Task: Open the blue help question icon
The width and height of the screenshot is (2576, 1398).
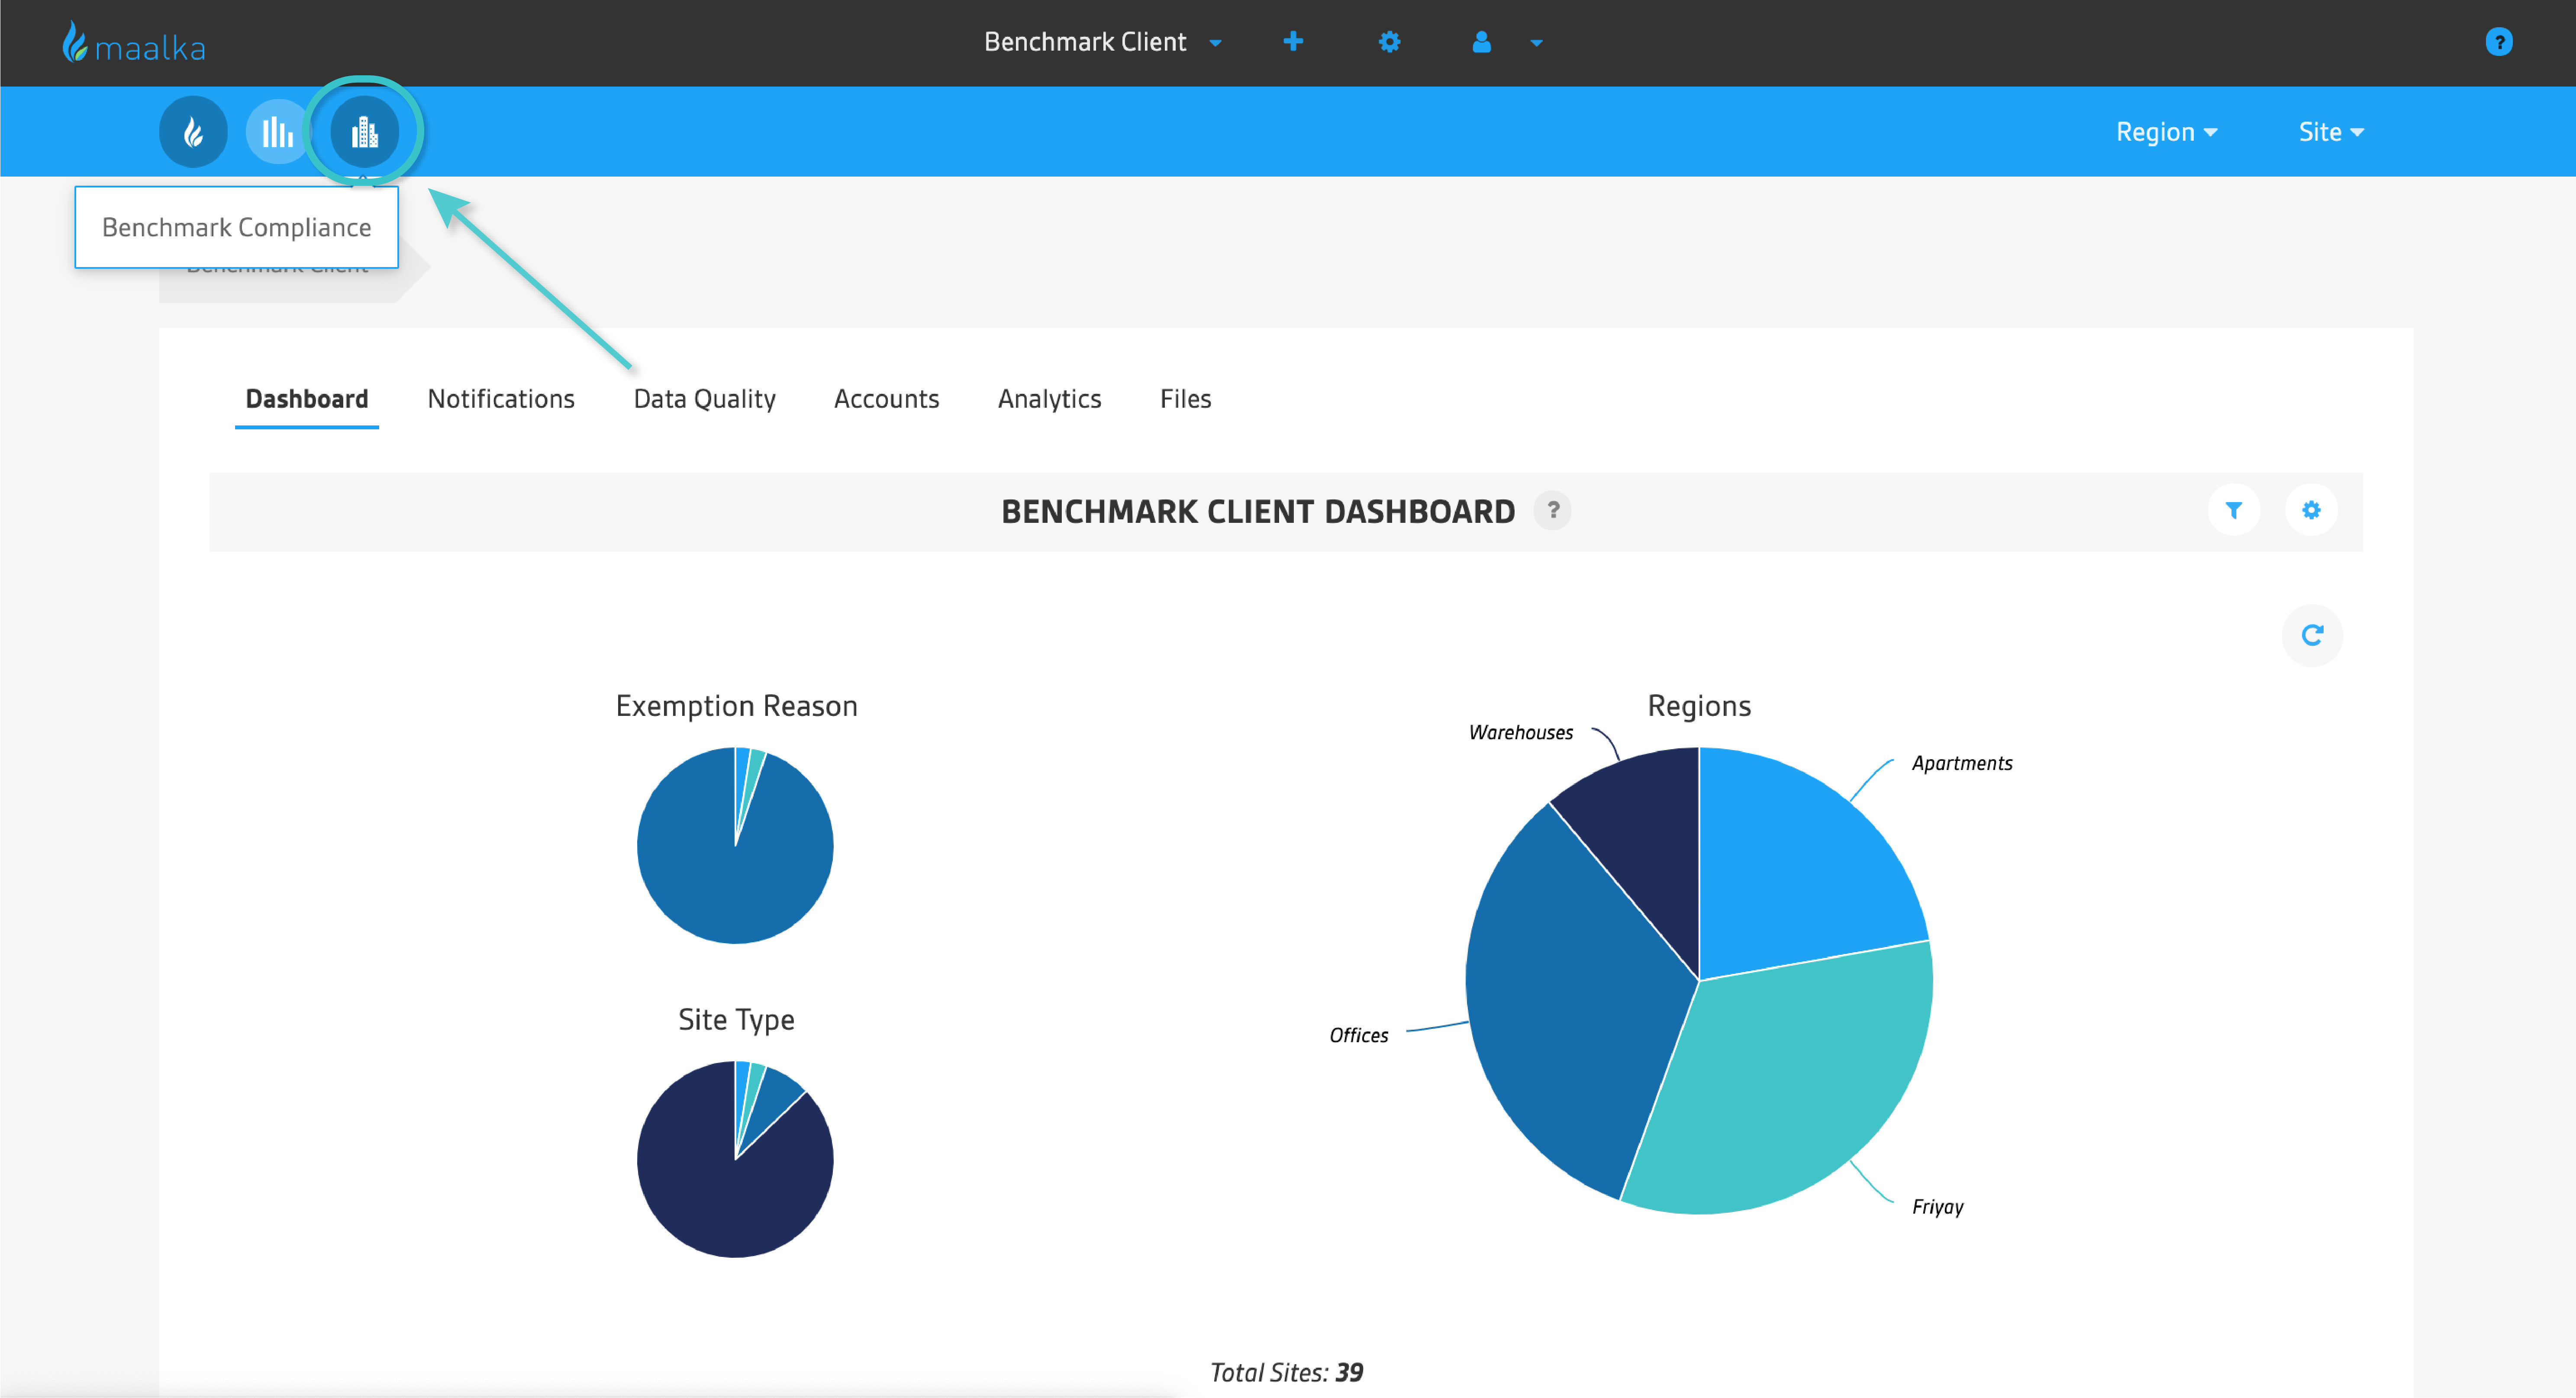Action: [2498, 42]
